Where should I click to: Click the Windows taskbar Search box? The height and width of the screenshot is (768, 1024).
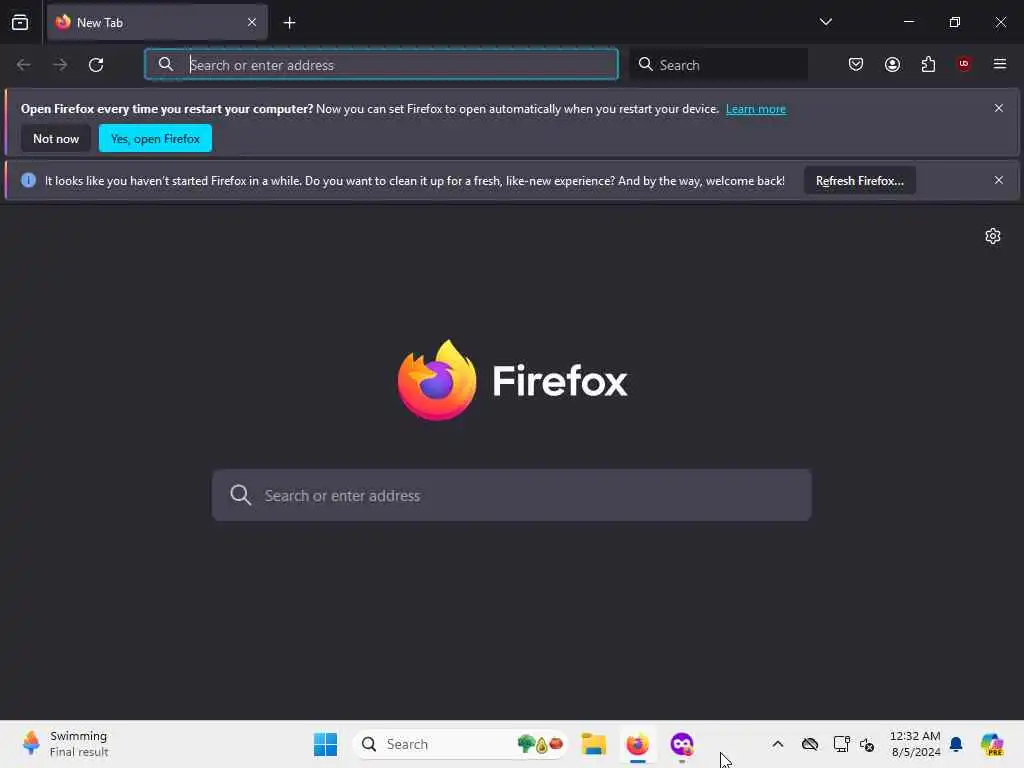click(460, 744)
